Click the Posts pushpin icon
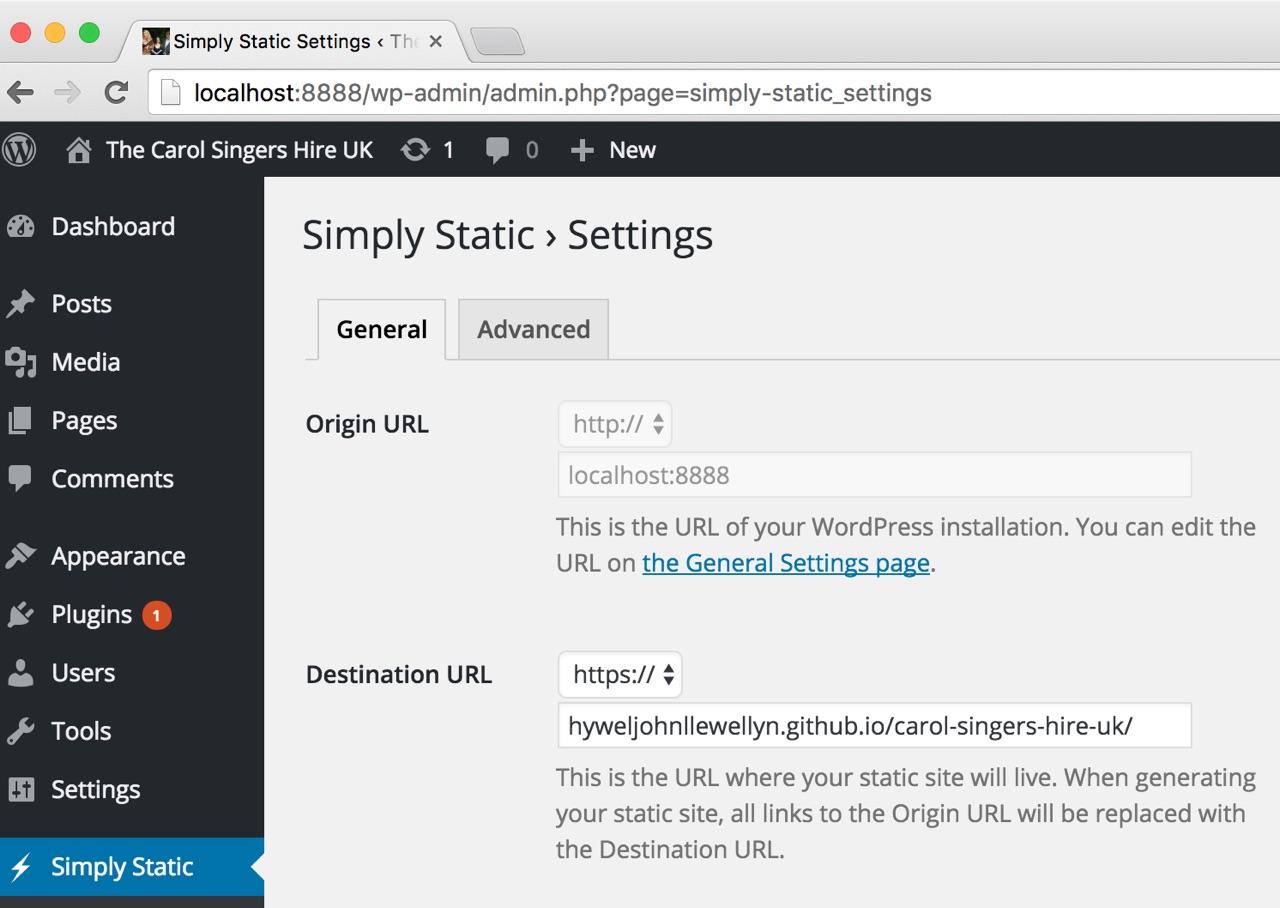 [x=20, y=304]
